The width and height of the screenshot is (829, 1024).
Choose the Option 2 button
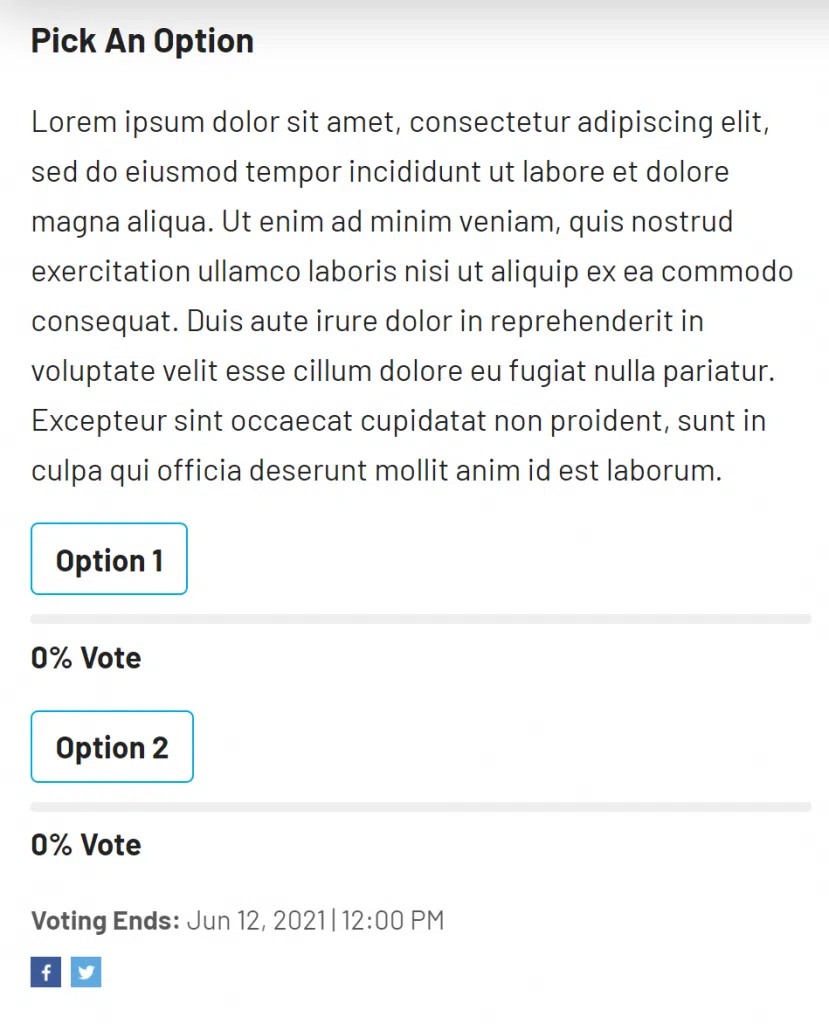[112, 746]
